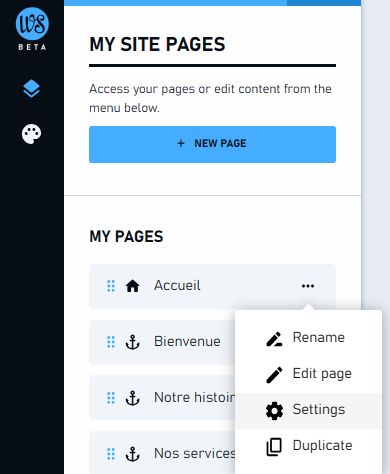Screen dimensions: 390x474
Task: Open Settings from the page menu
Action: coord(308,411)
